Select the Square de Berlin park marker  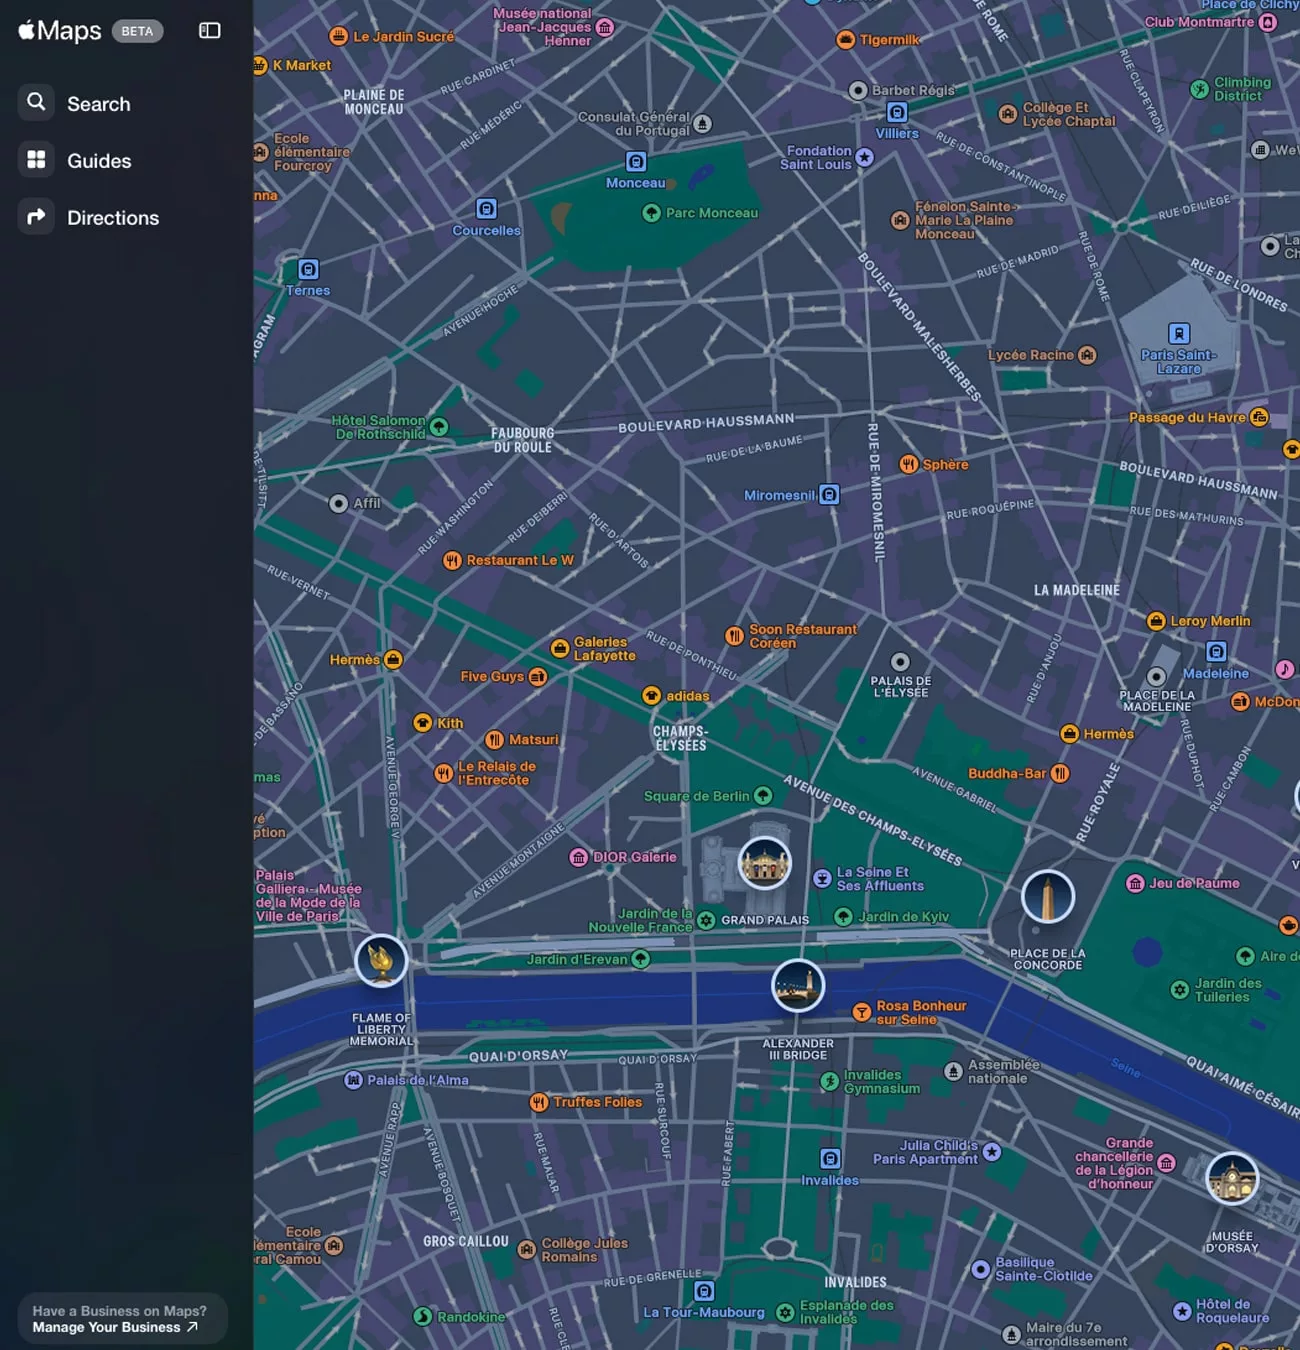coord(763,796)
